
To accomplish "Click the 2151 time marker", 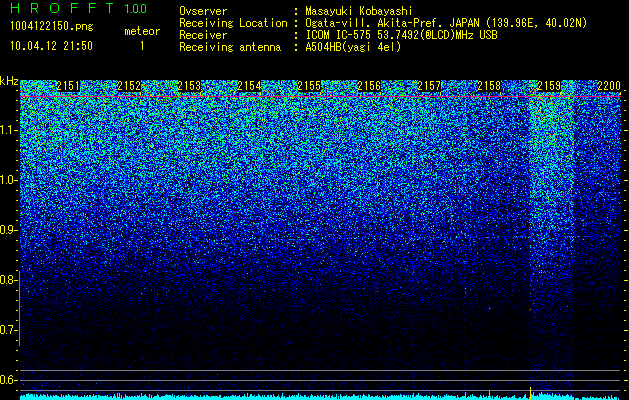I will click(x=68, y=86).
